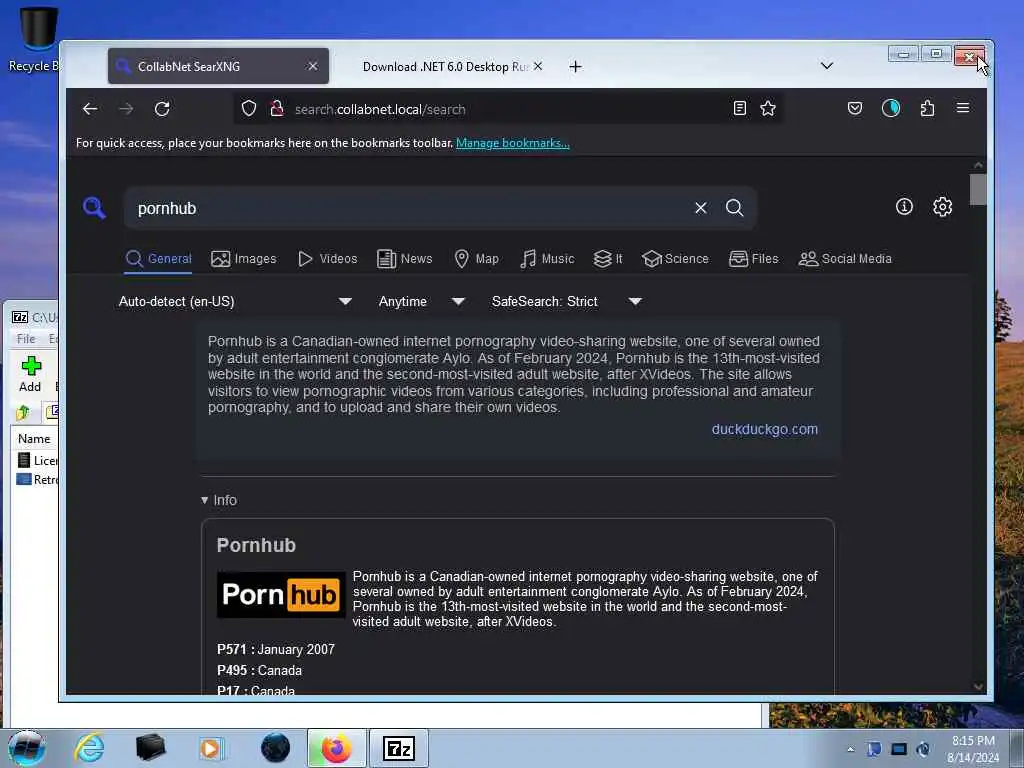Image resolution: width=1024 pixels, height=768 pixels.
Task: Click the up-folder icon in 7-Zip
Action: pos(23,412)
